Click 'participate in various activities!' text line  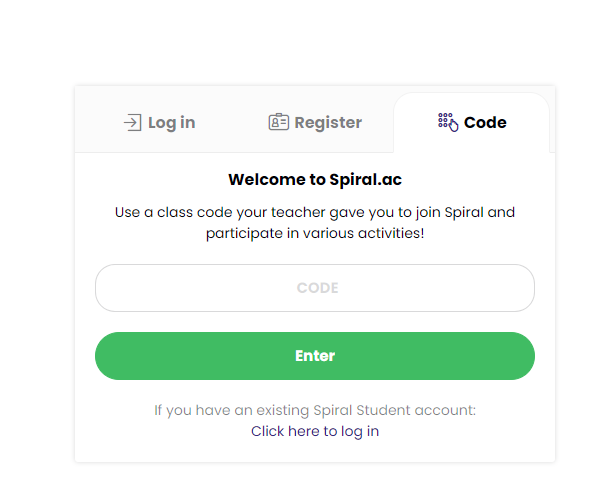315,233
